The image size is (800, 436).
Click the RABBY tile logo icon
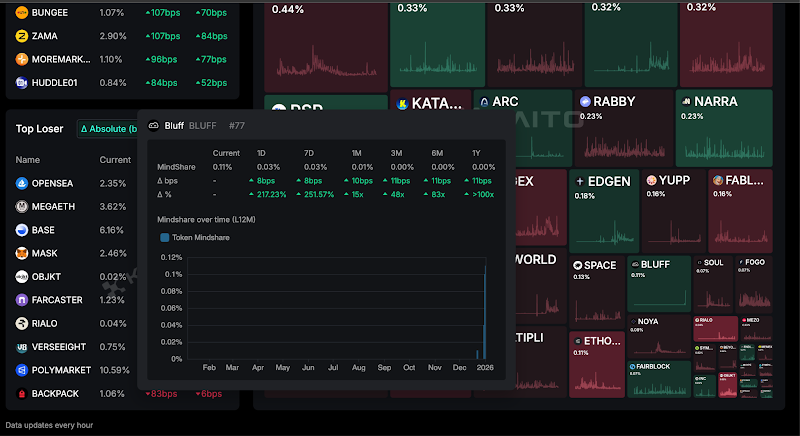coord(585,101)
